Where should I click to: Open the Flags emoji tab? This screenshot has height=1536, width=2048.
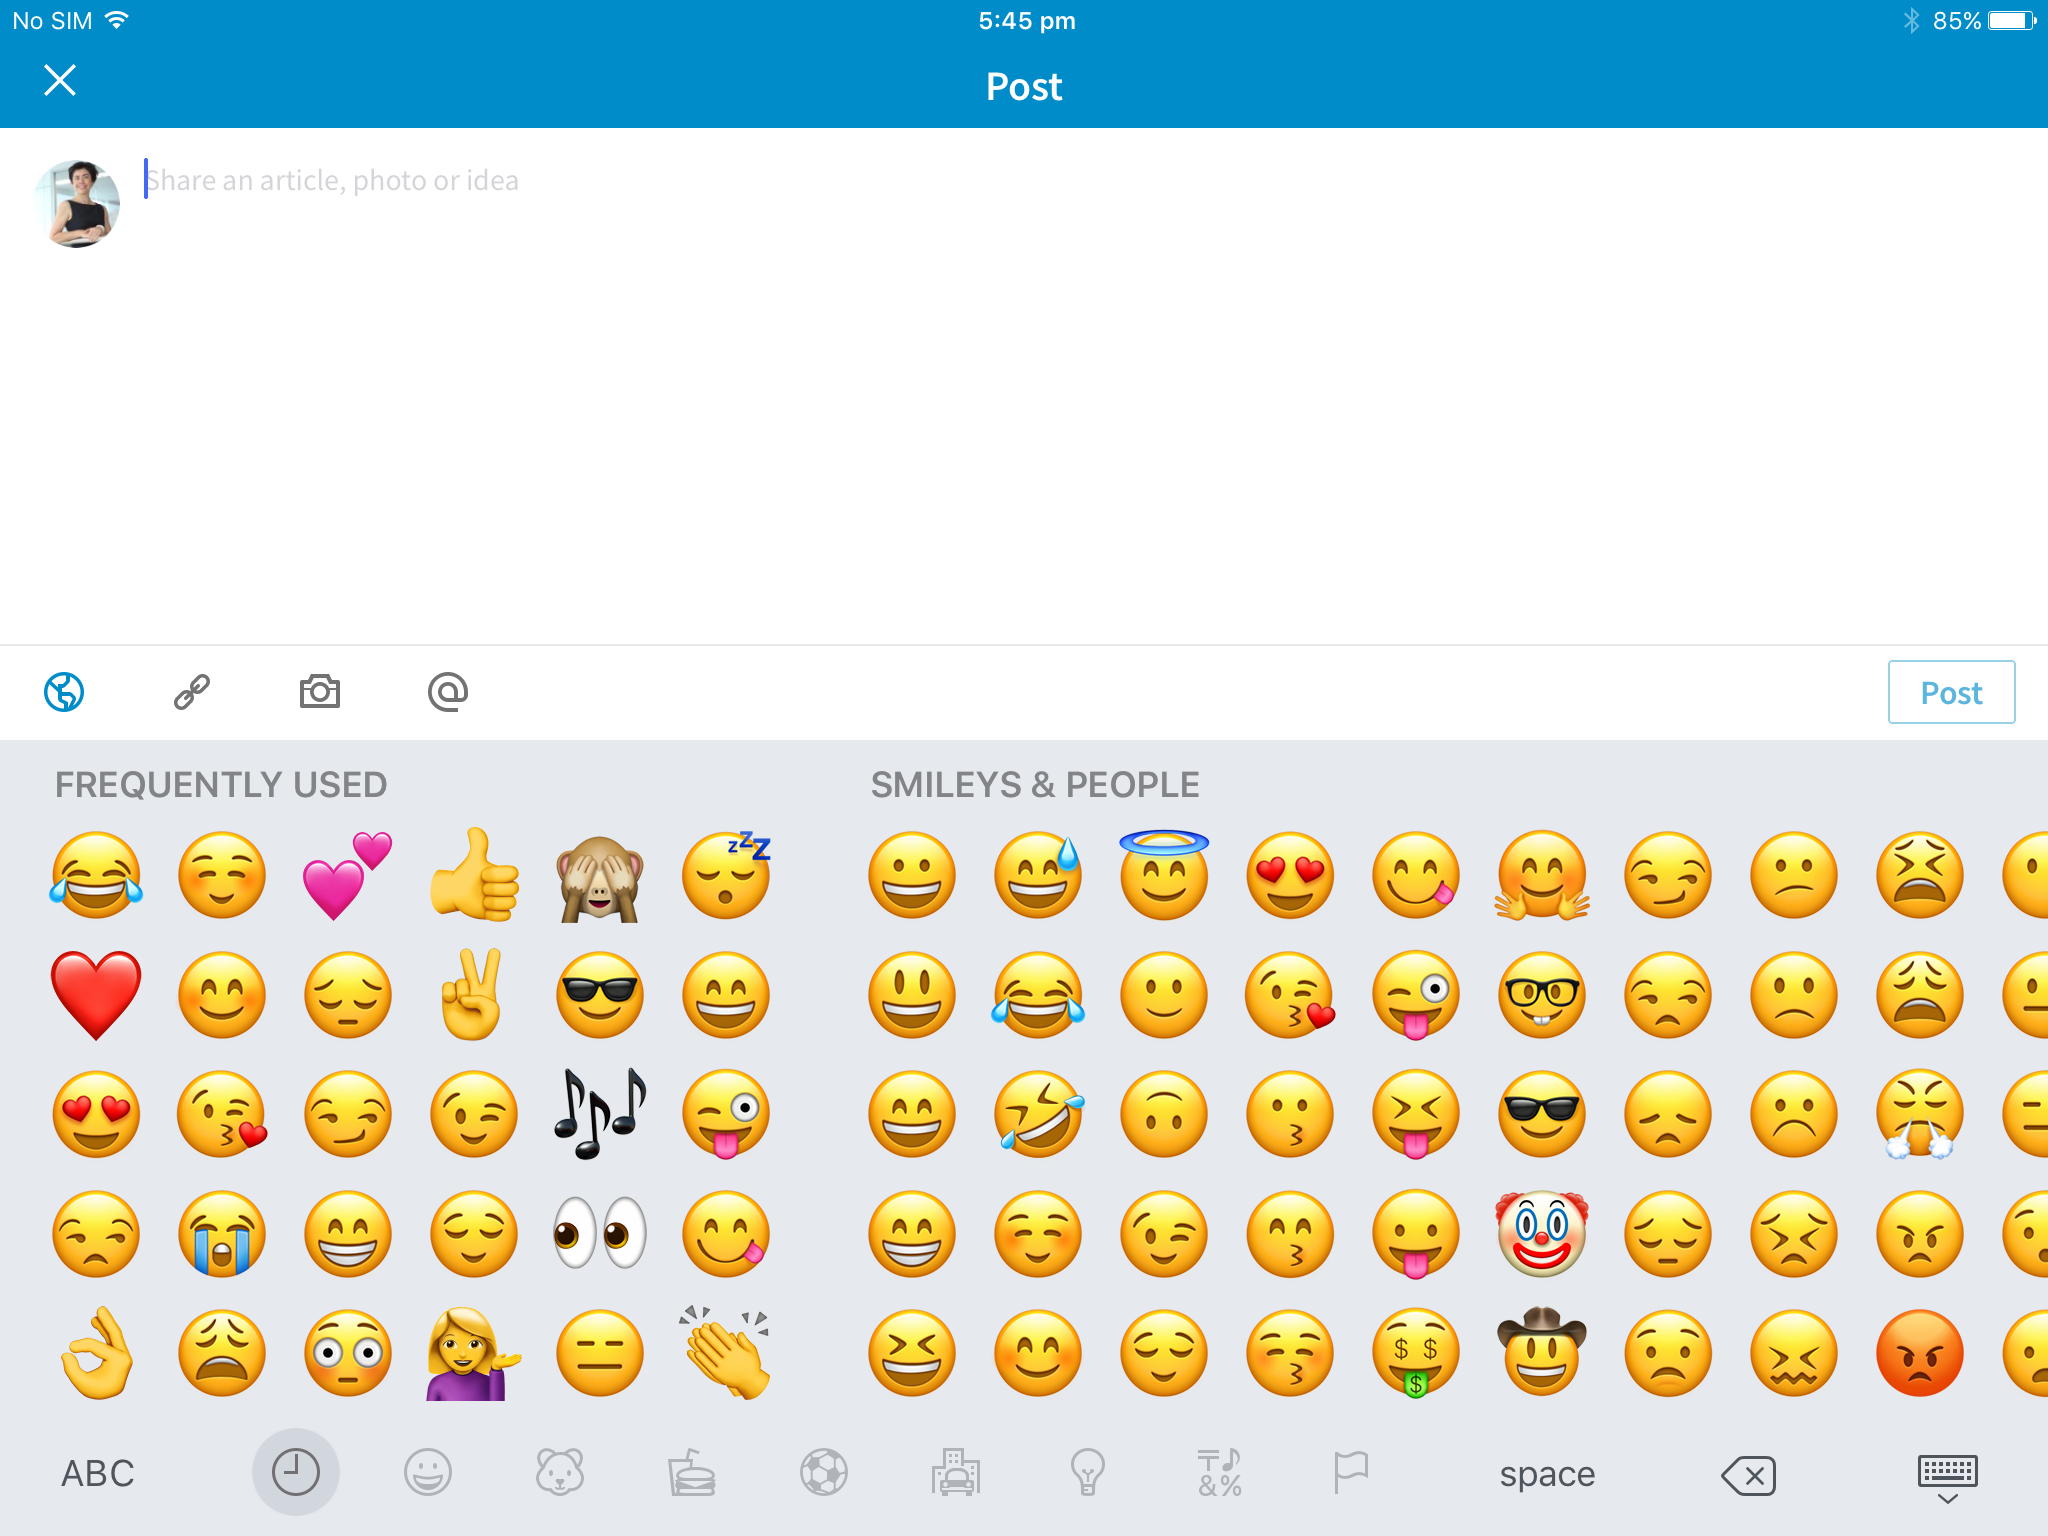tap(1350, 1473)
